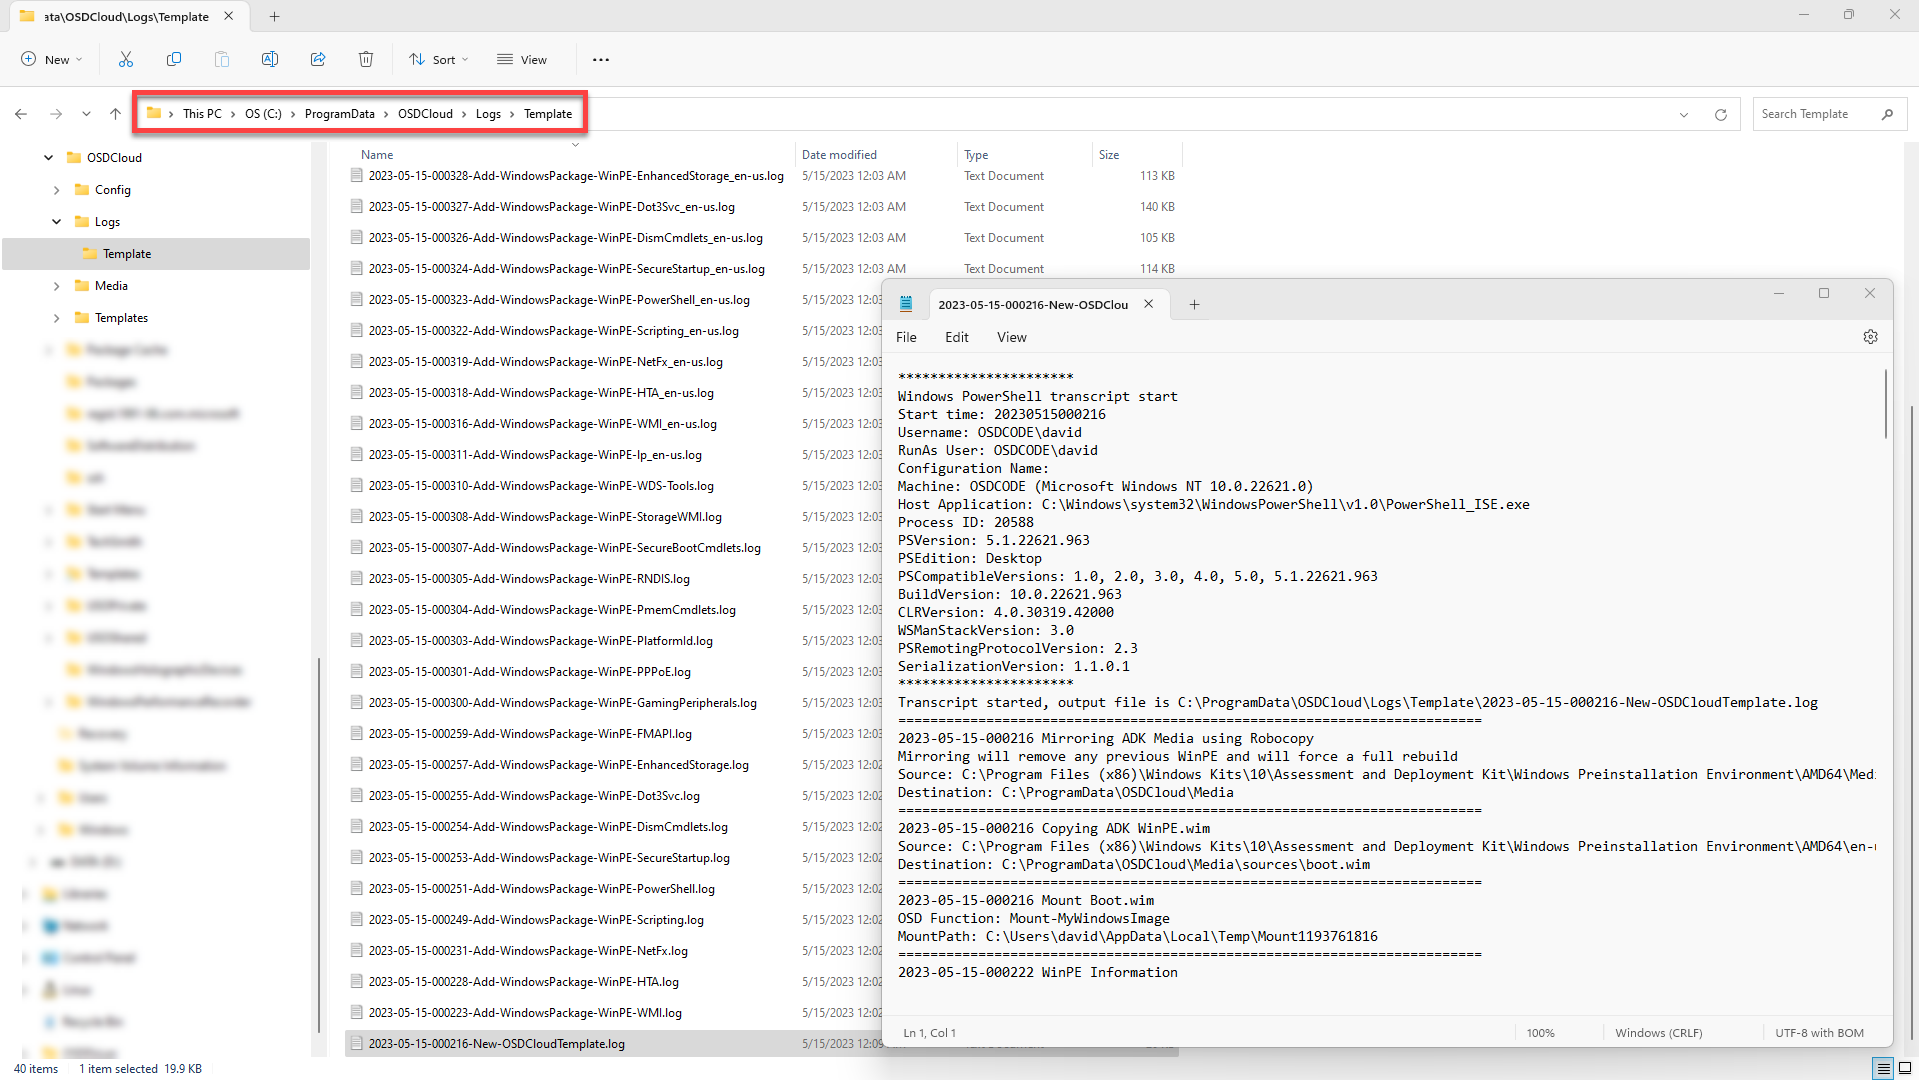Go up one folder level arrow
Screen dimensions: 1919x1080
click(116, 114)
